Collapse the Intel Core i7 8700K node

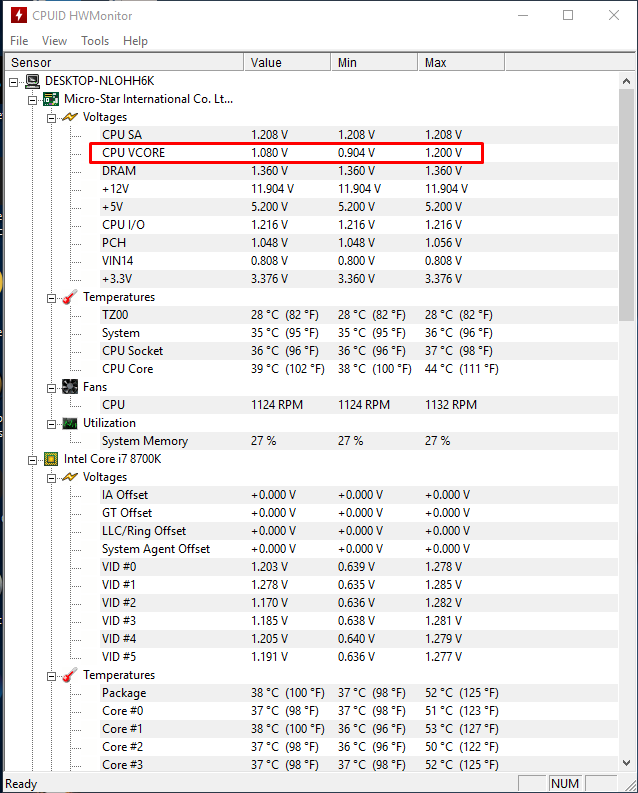click(x=32, y=460)
